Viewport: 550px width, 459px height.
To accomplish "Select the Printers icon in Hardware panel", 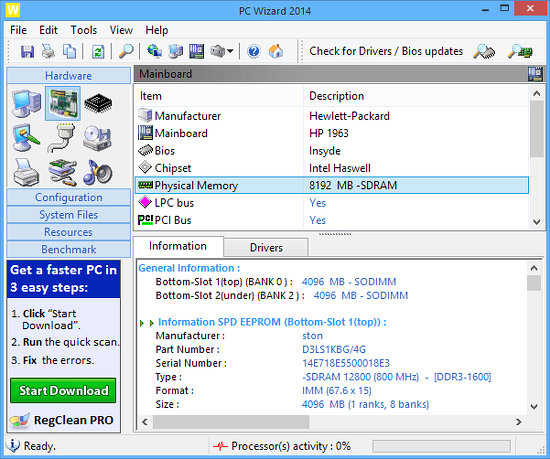I will point(26,172).
